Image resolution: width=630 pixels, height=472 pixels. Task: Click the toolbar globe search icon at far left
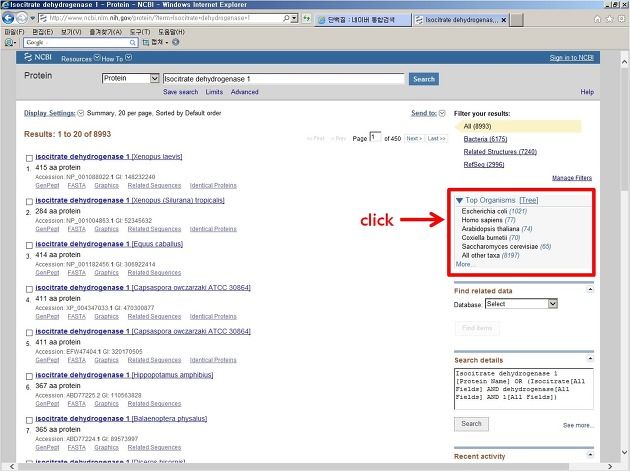pos(8,43)
